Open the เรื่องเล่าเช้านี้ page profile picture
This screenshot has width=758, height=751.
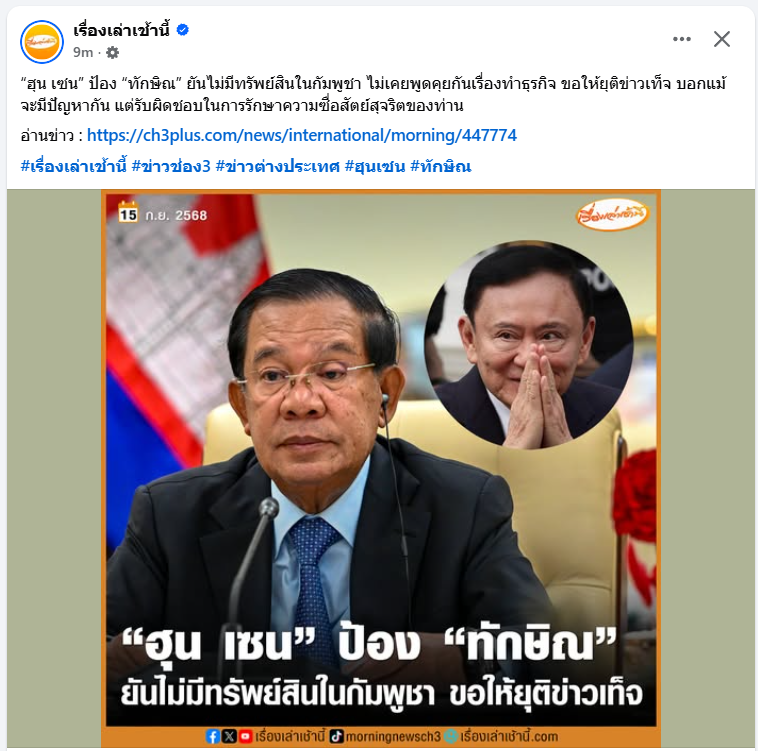pos(42,42)
